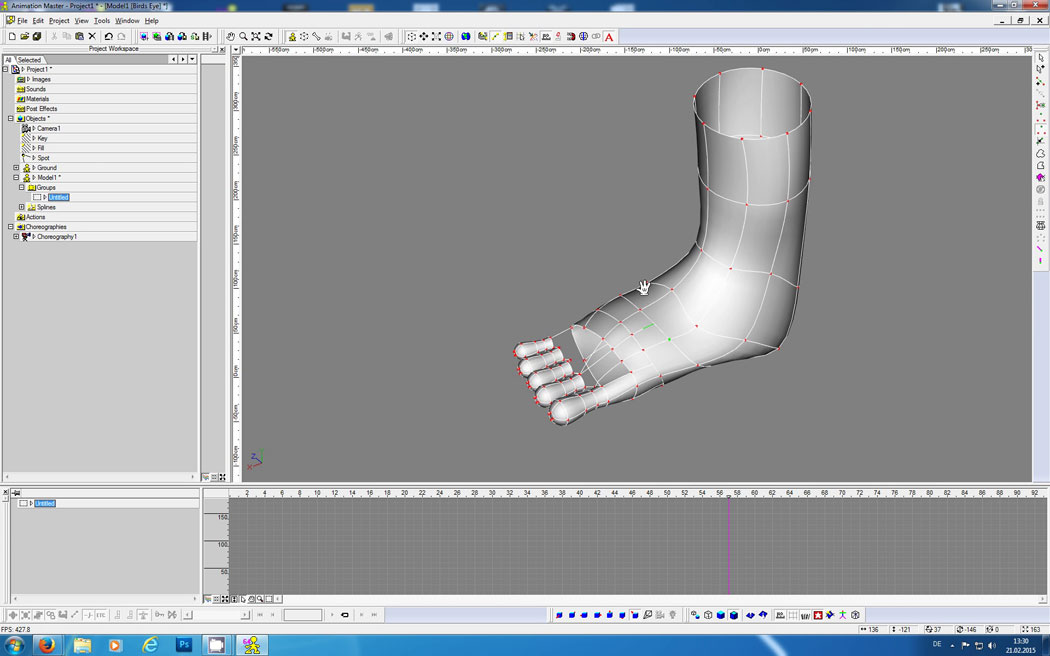Expand the Ground object node
Screen dimensions: 1050x656
[16, 168]
